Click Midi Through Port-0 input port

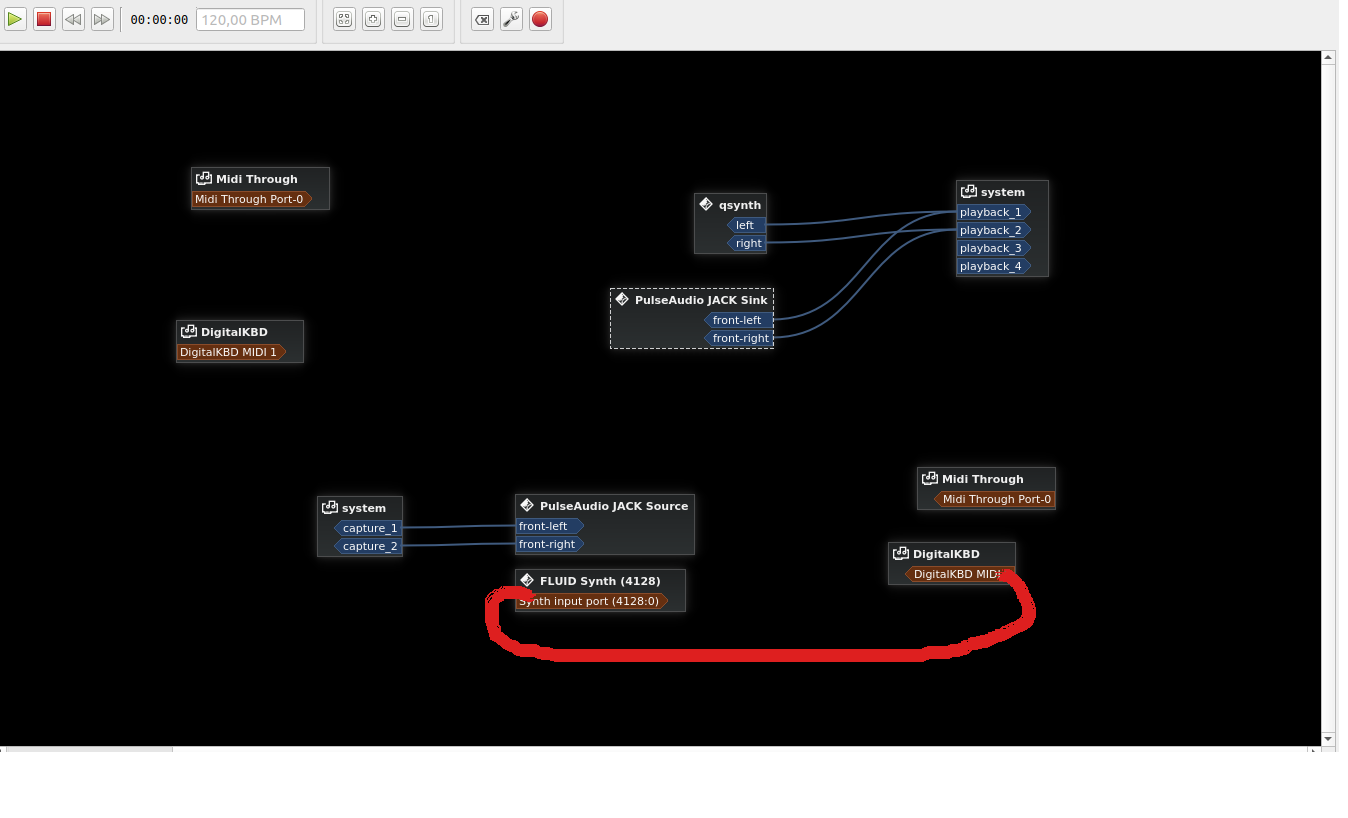pos(995,499)
